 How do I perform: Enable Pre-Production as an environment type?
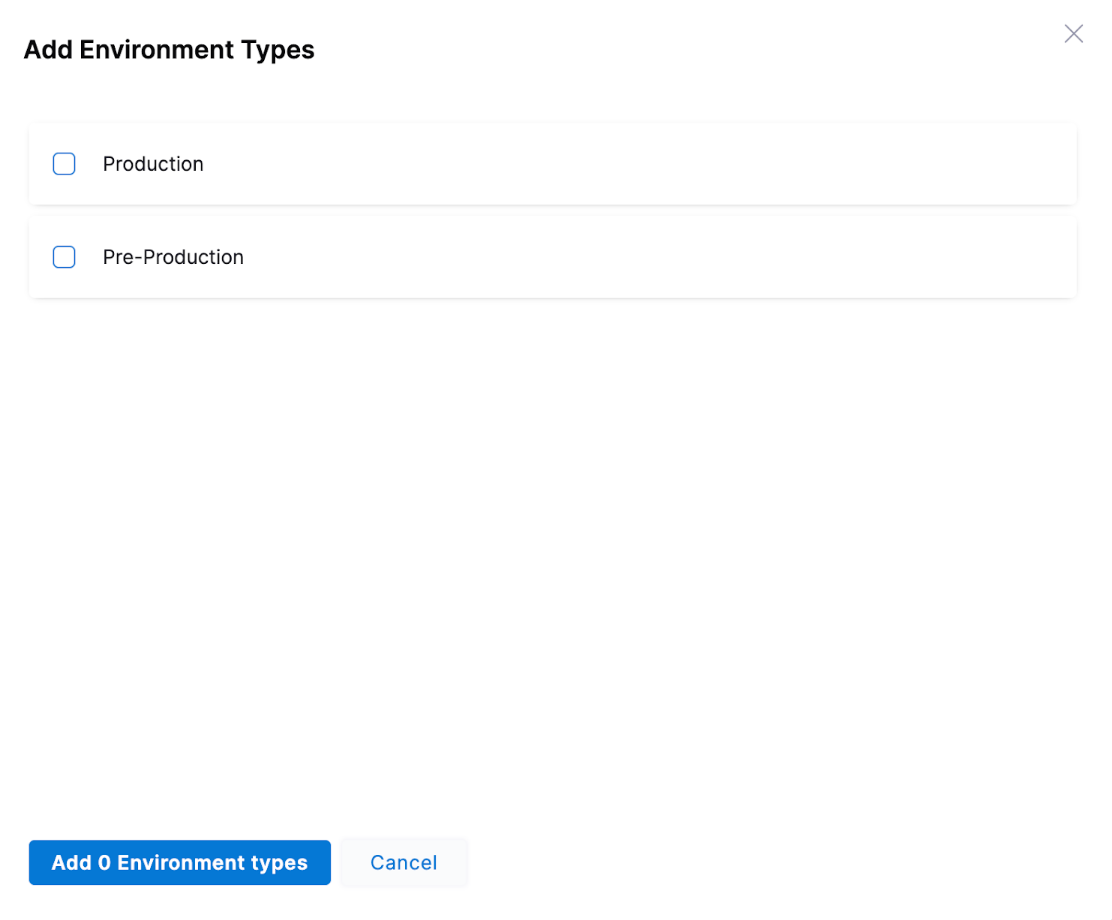64,257
